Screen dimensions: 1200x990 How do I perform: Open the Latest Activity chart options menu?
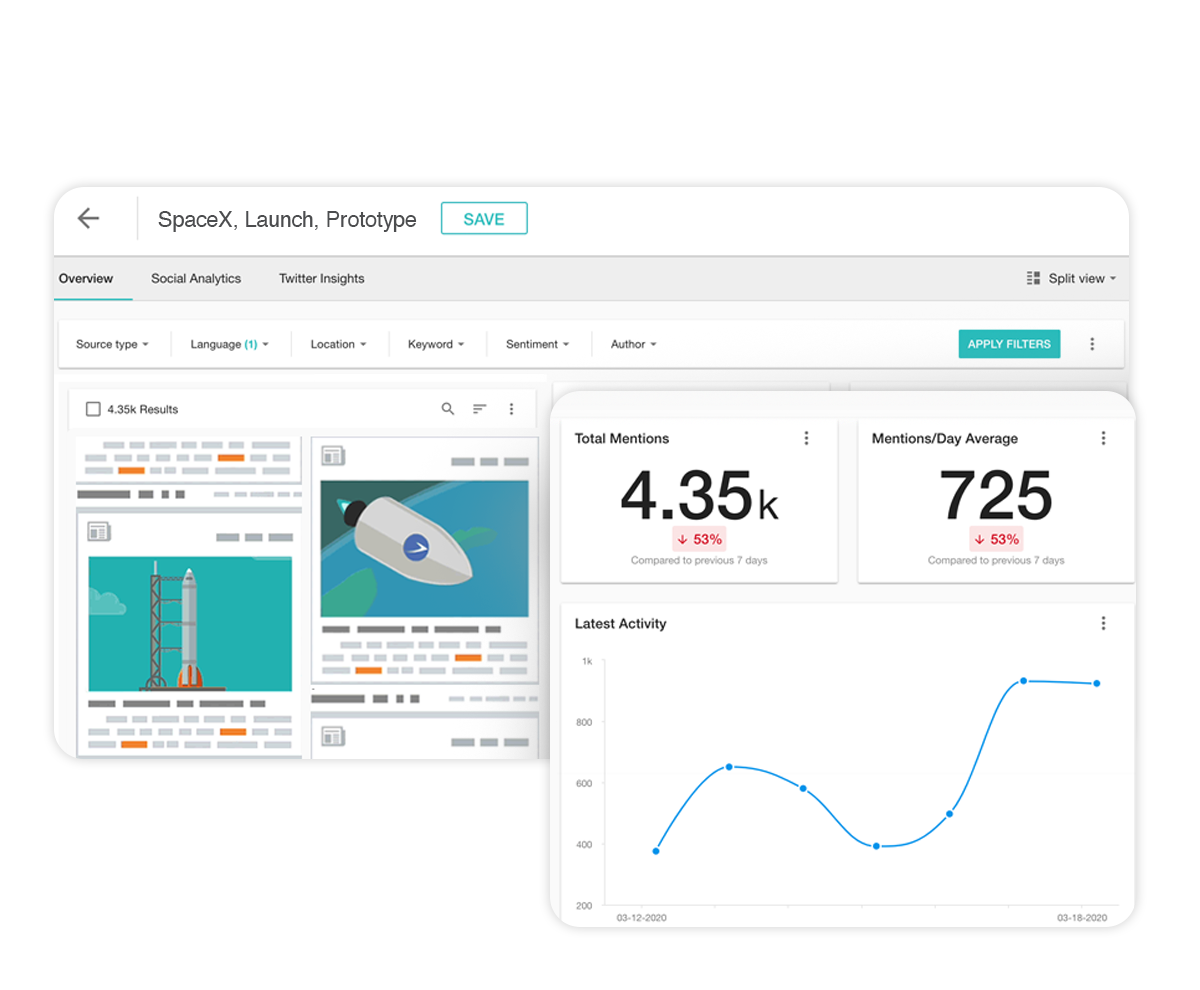[1103, 622]
